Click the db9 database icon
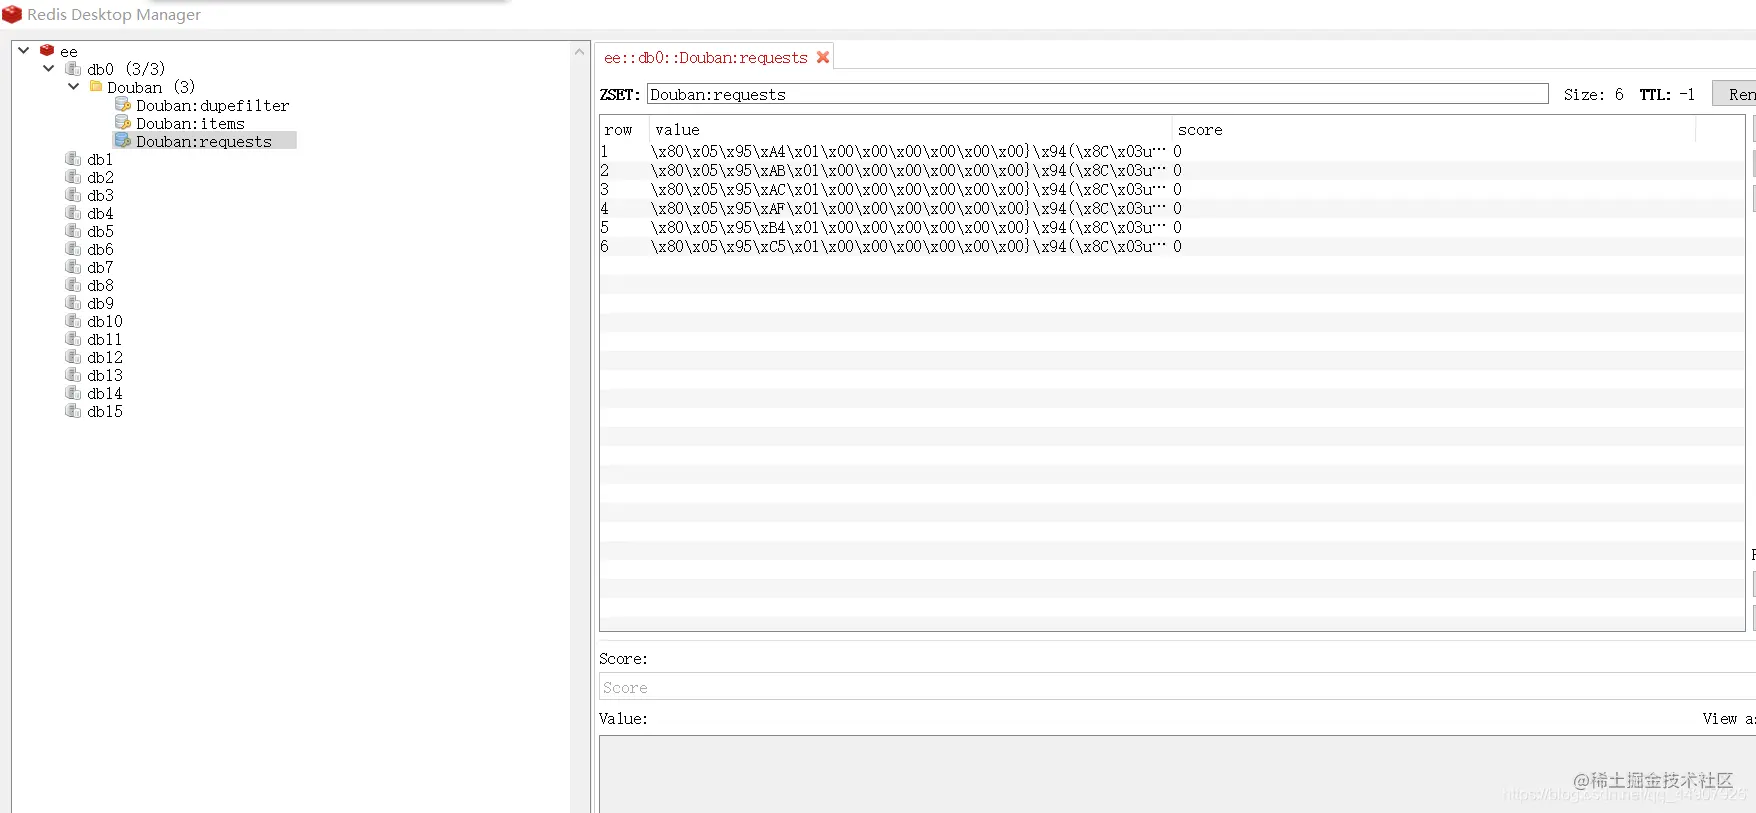 tap(73, 302)
